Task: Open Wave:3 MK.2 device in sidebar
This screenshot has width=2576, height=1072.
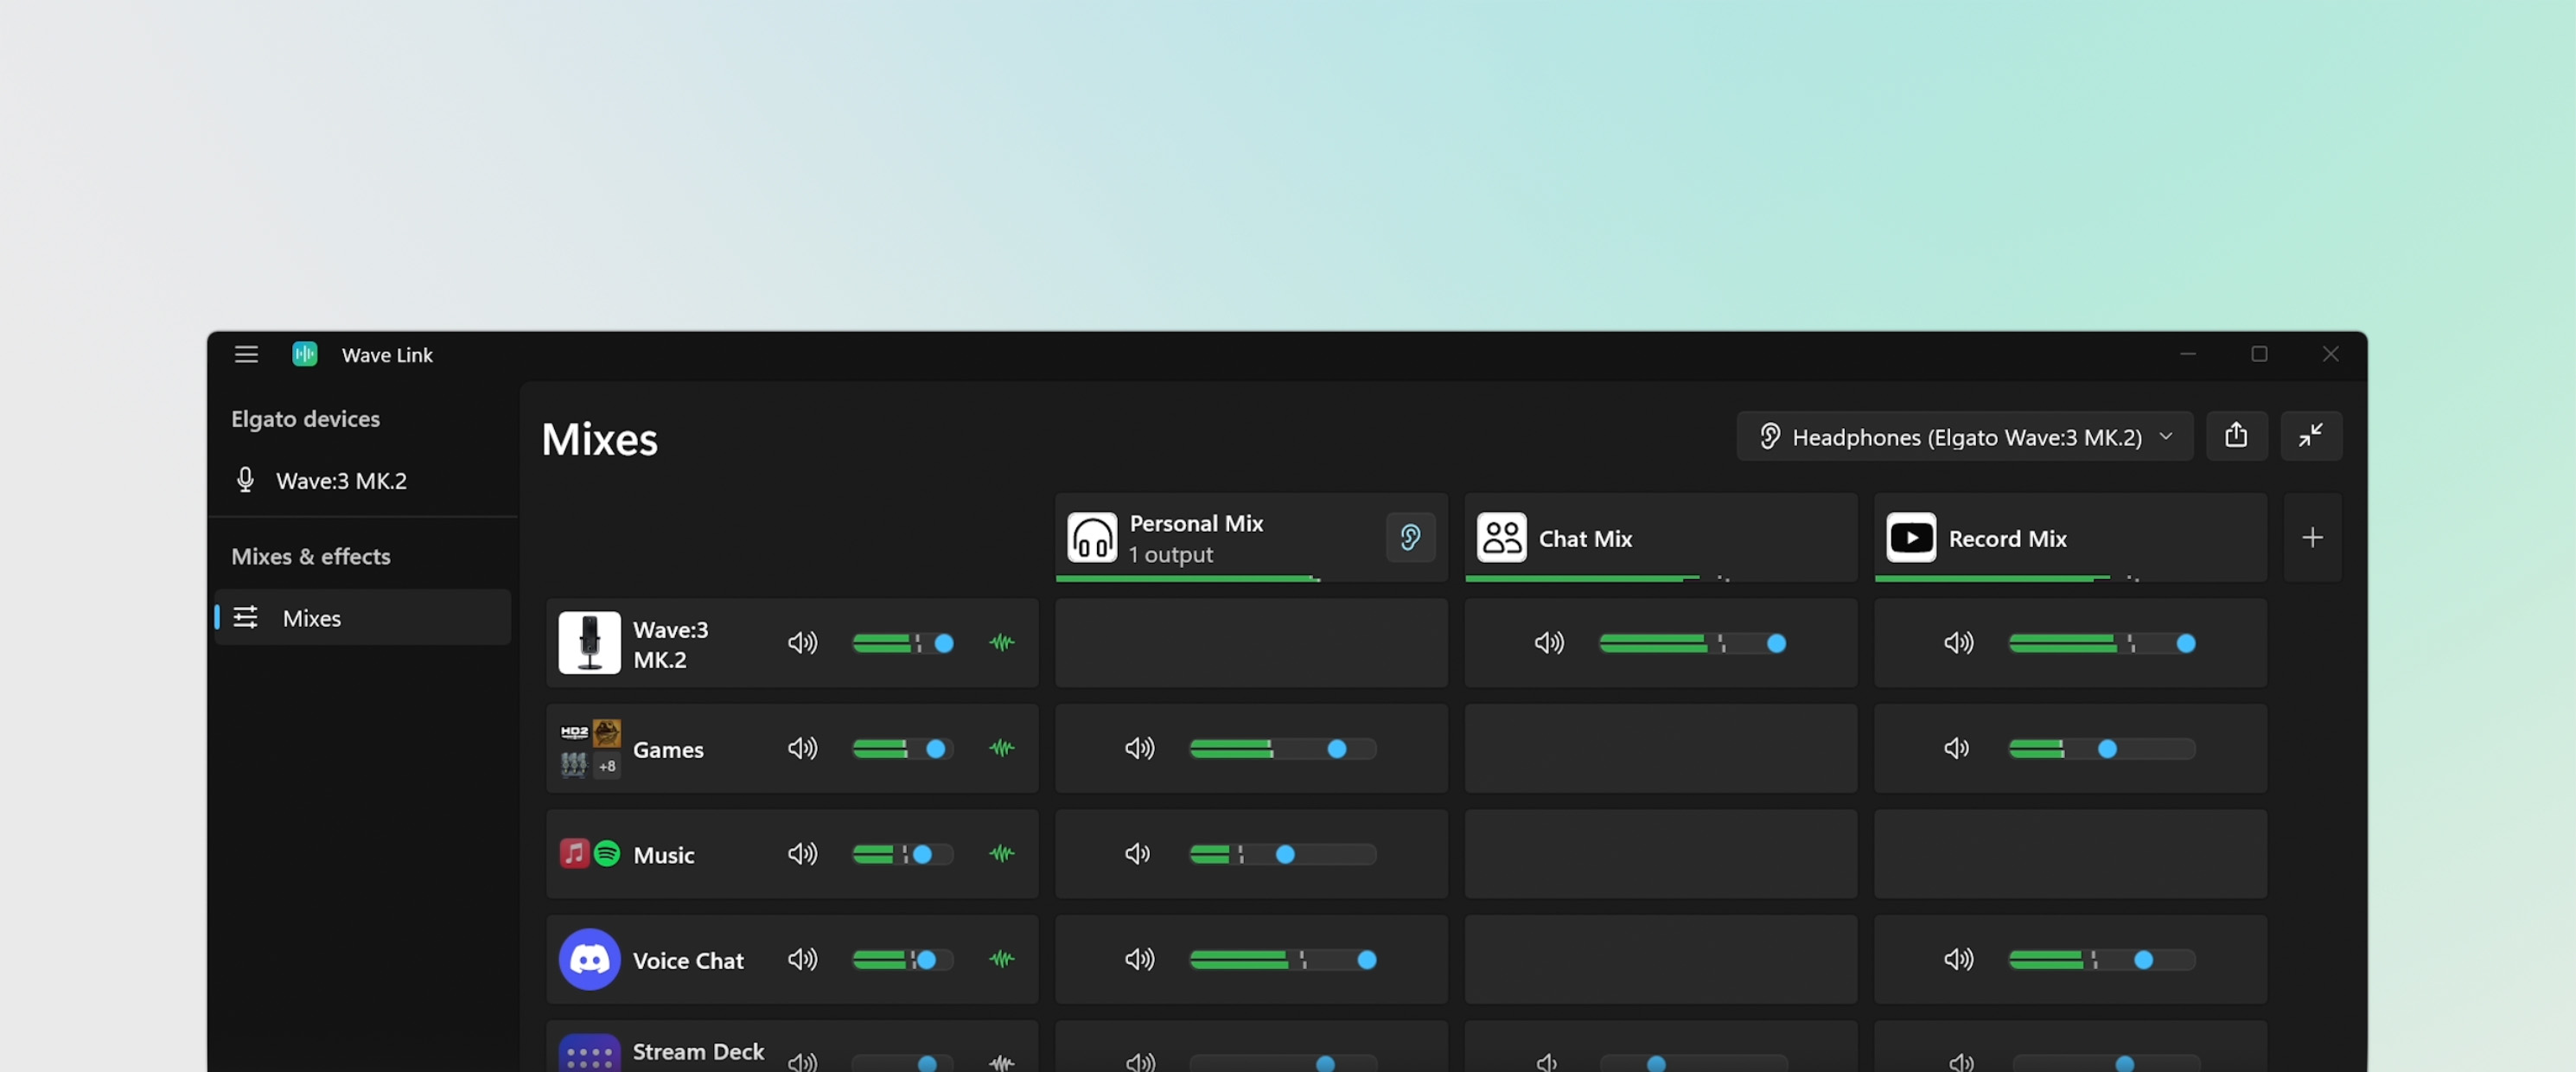Action: click(x=340, y=481)
